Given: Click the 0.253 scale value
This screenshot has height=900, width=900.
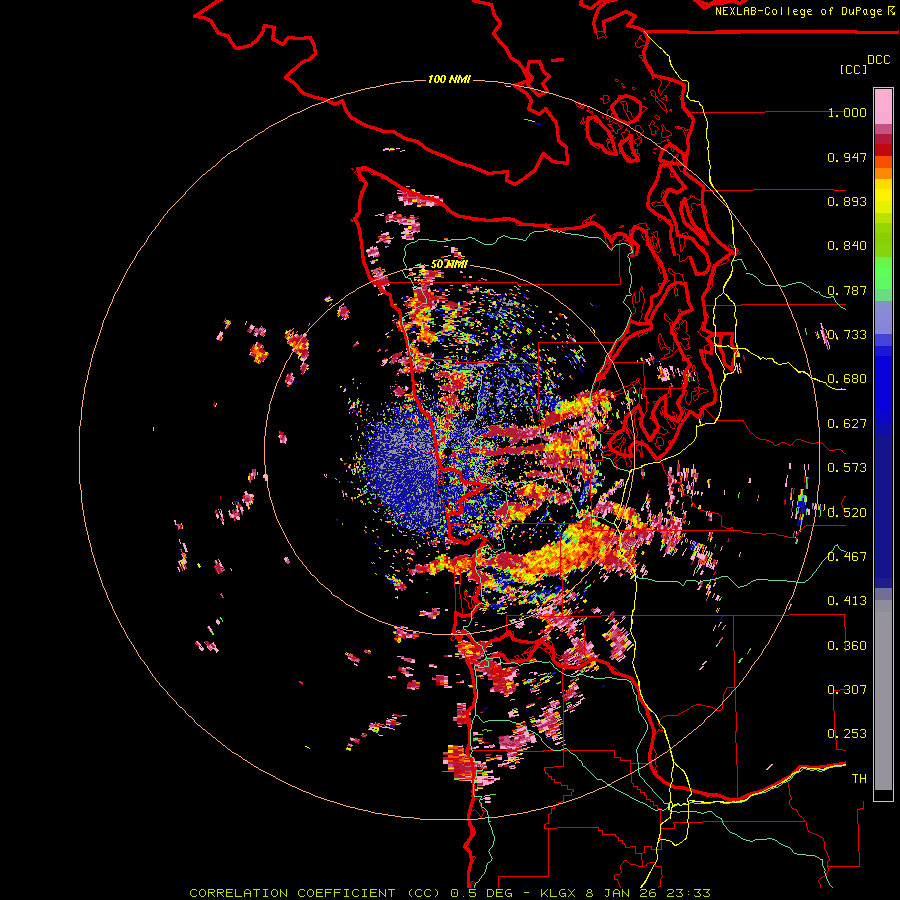Looking at the screenshot, I should (x=847, y=734).
